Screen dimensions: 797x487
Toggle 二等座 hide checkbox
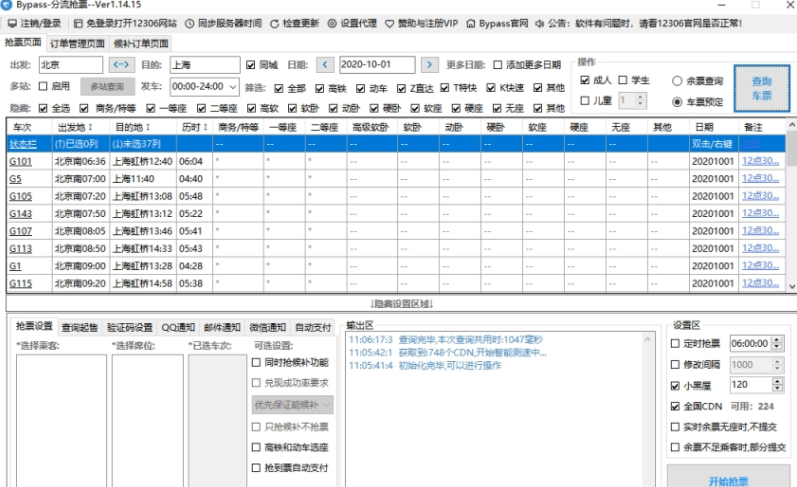(201, 108)
